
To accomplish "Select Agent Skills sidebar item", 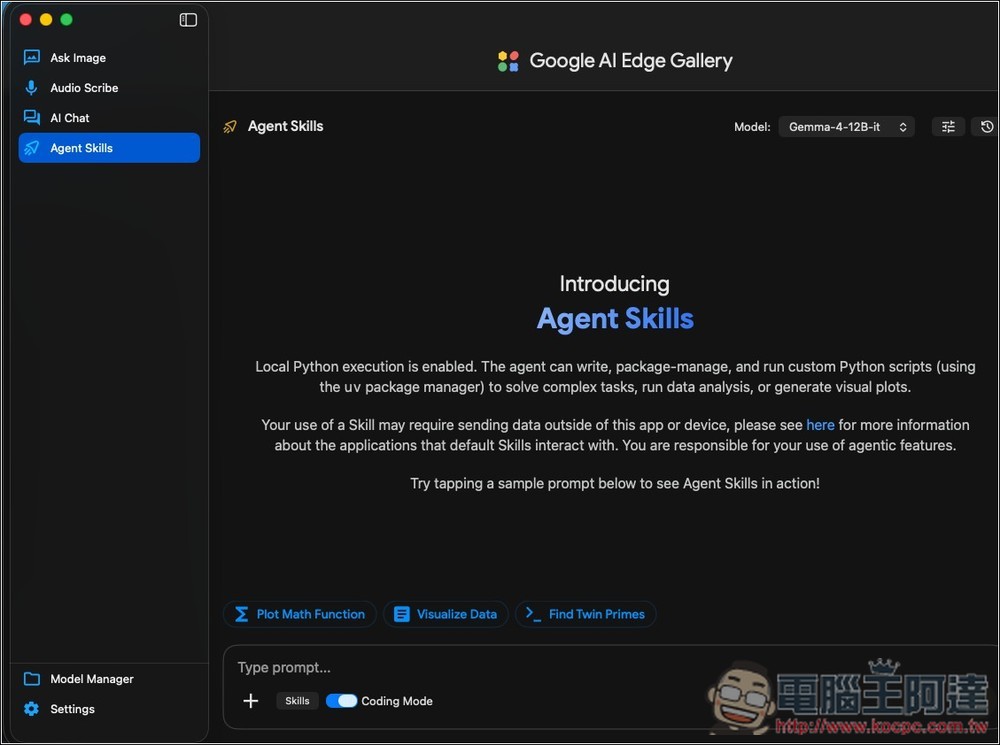I will (109, 147).
